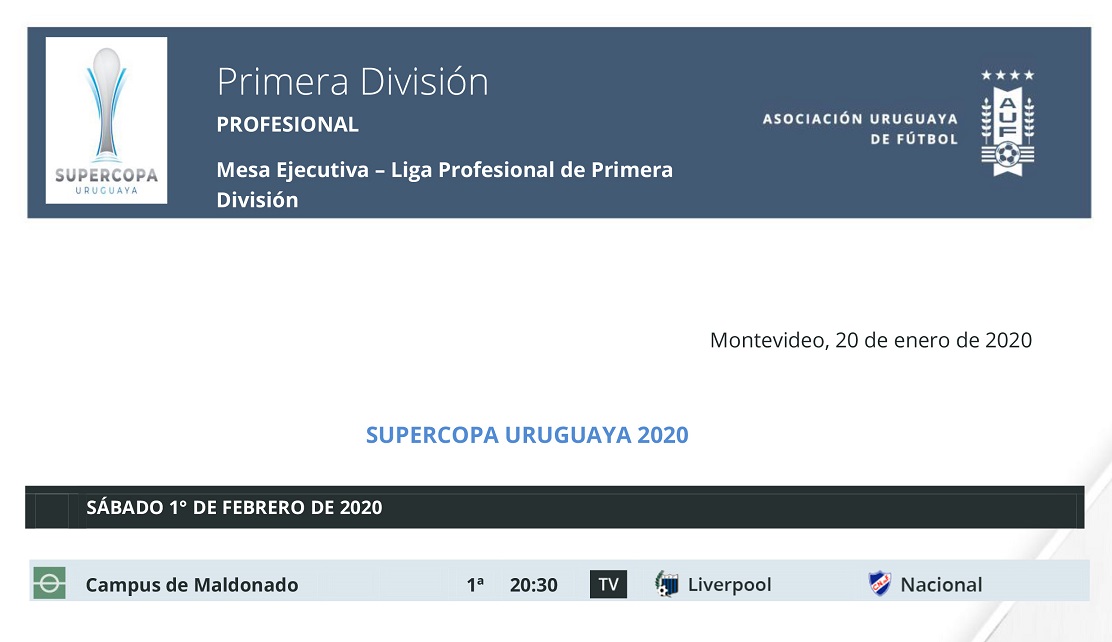The height and width of the screenshot is (642, 1112).
Task: Click the Nacional team name
Action: 941,585
